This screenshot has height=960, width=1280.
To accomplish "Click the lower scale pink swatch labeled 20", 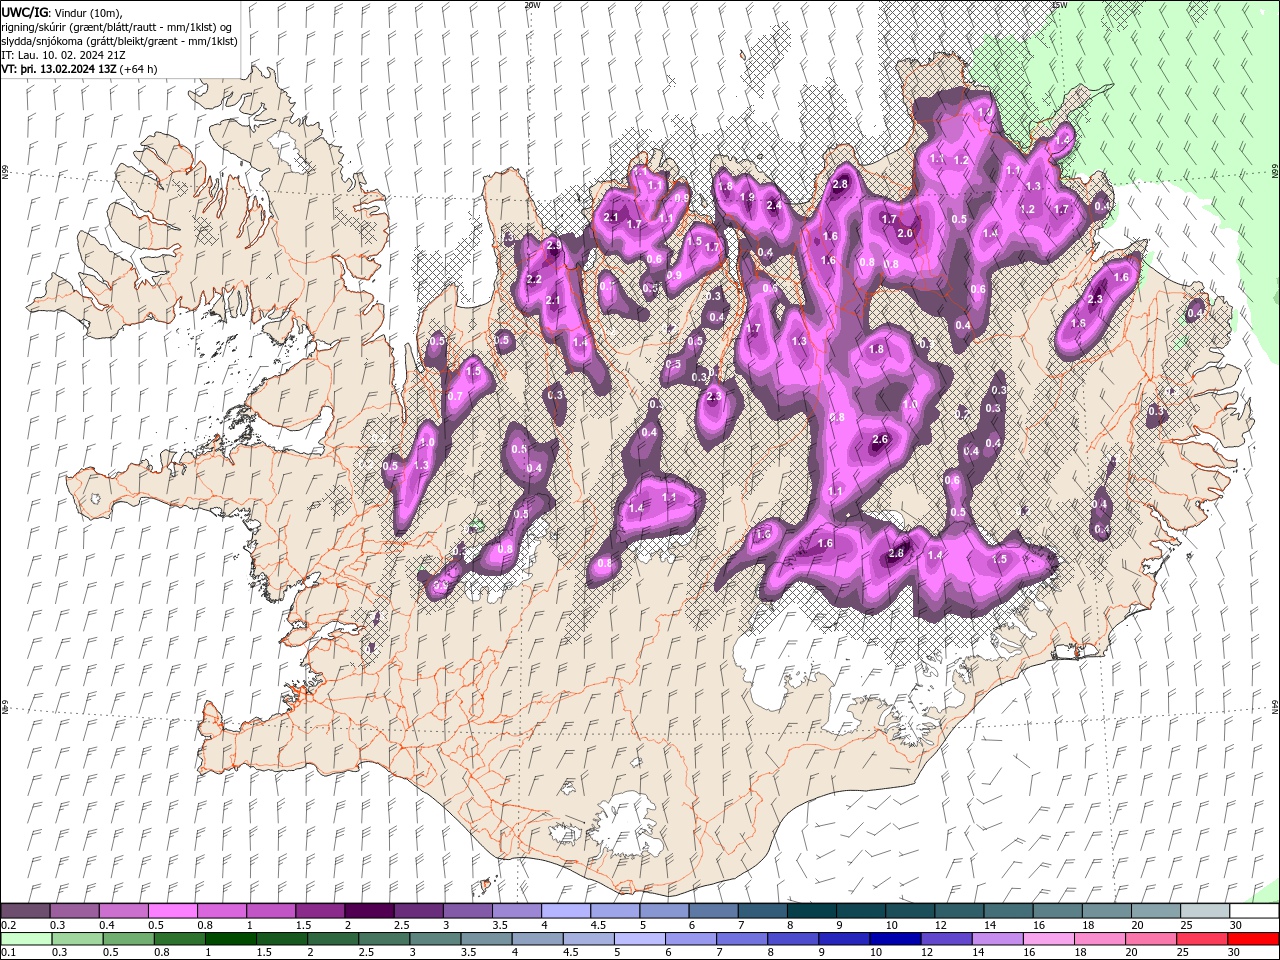I will tap(1150, 939).
